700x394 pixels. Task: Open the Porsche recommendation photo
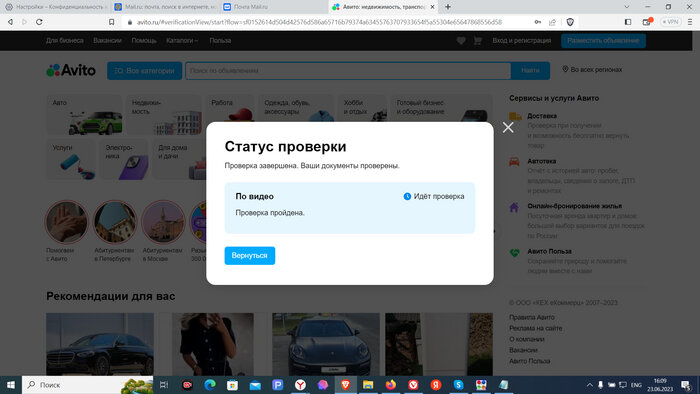click(x=326, y=344)
